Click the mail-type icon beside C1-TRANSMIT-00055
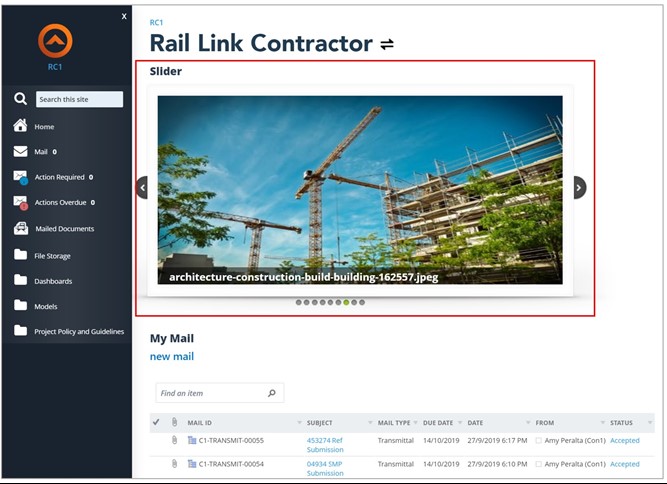This screenshot has width=667, height=484. (x=192, y=440)
